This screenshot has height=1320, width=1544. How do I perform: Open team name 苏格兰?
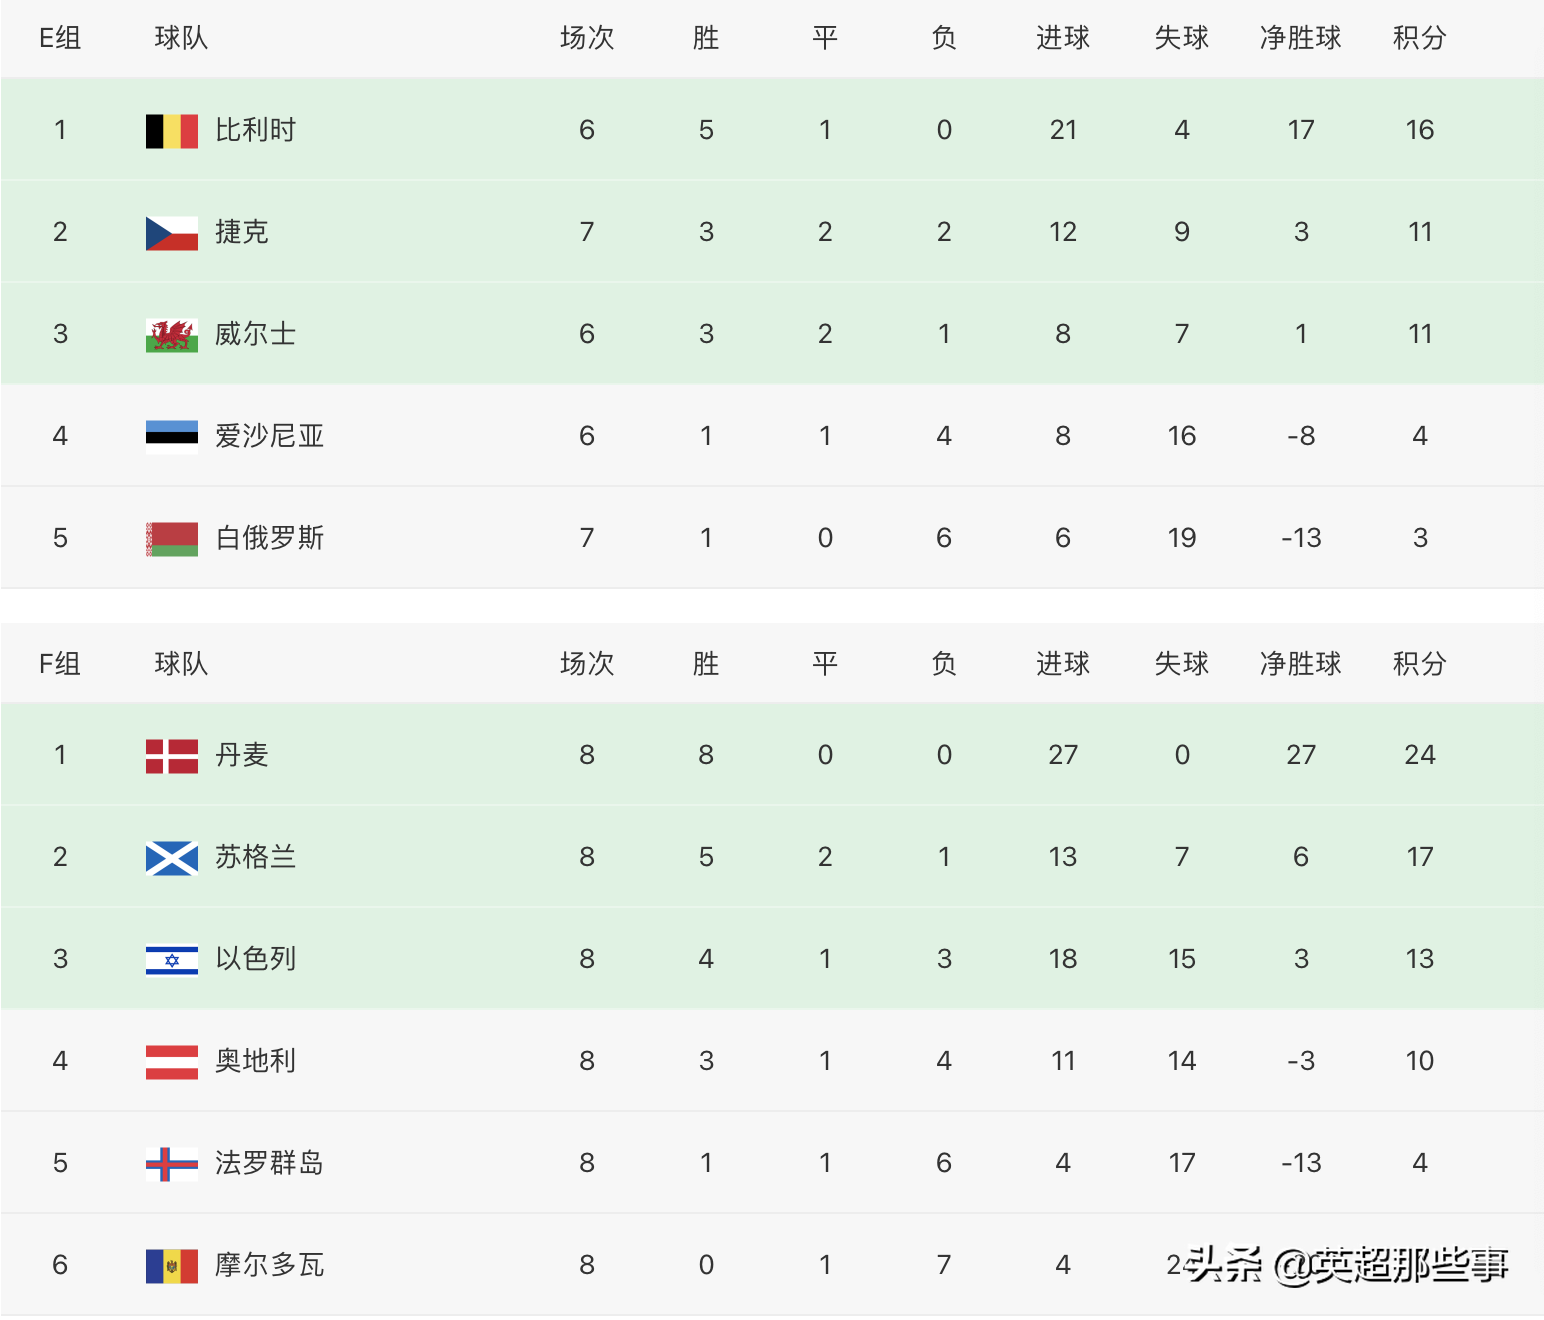(256, 857)
